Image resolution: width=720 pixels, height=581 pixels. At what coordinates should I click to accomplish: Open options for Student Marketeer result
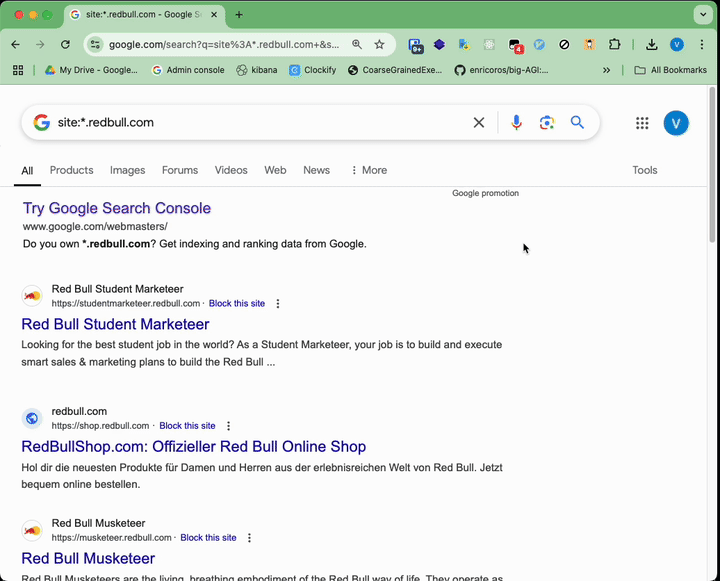click(x=278, y=304)
